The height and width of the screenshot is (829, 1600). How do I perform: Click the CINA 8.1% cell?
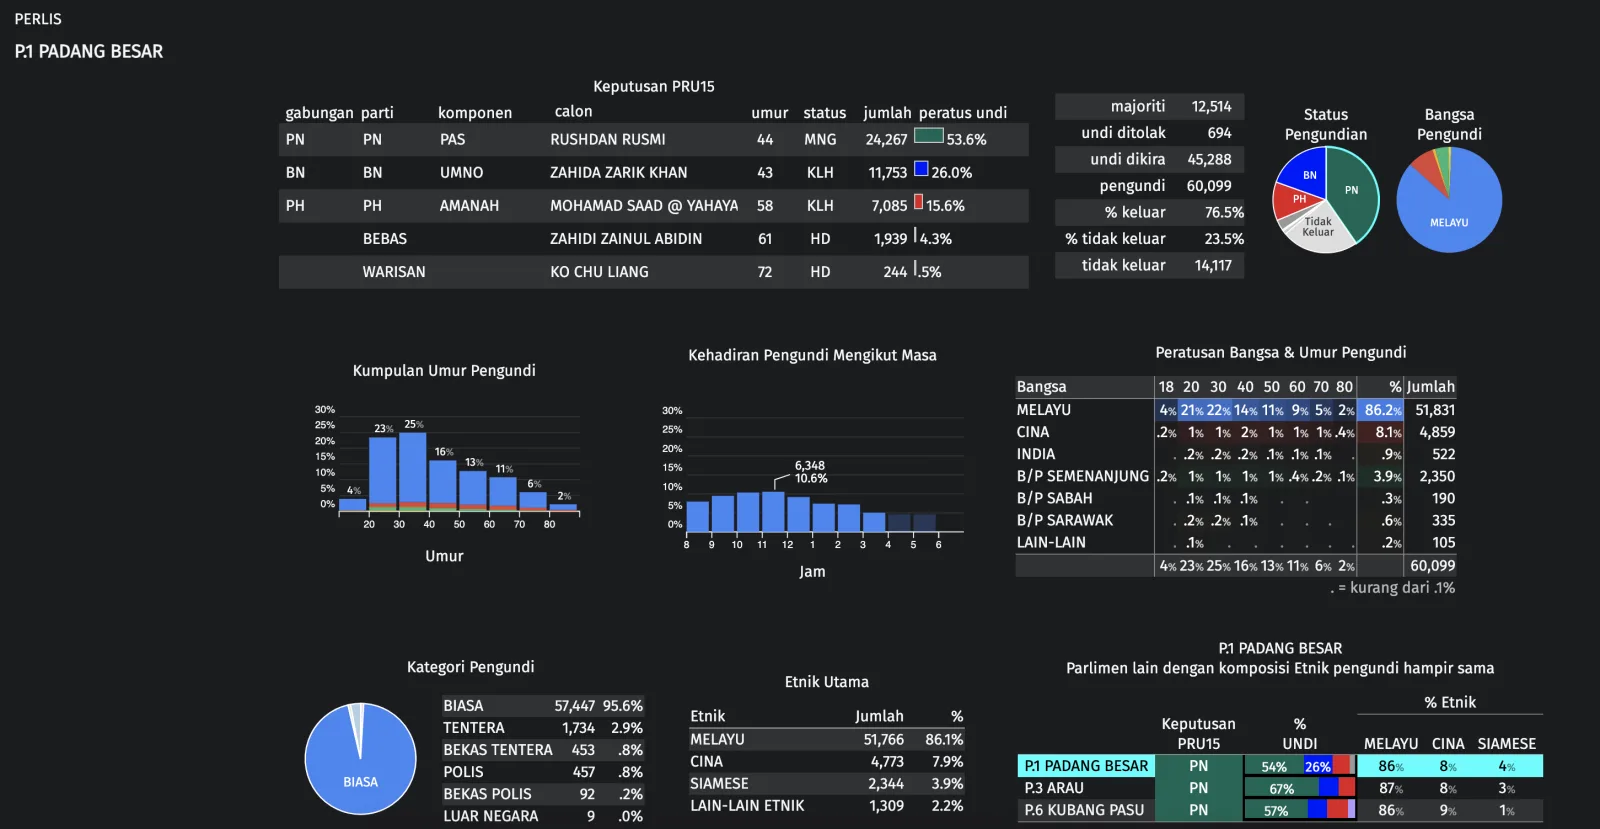[1381, 433]
